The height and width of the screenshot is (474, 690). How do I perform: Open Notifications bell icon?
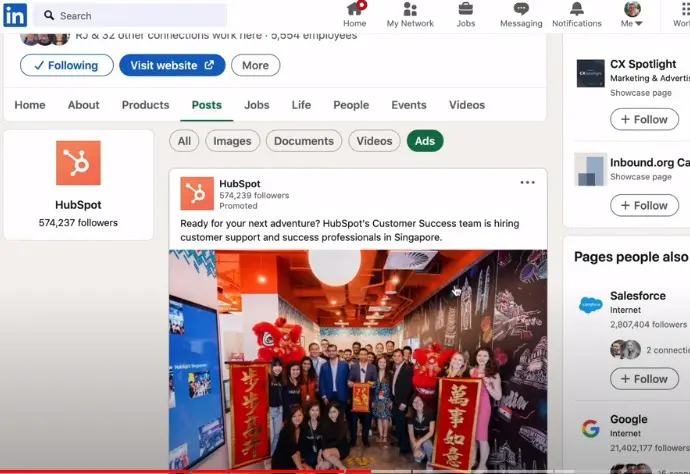click(576, 15)
